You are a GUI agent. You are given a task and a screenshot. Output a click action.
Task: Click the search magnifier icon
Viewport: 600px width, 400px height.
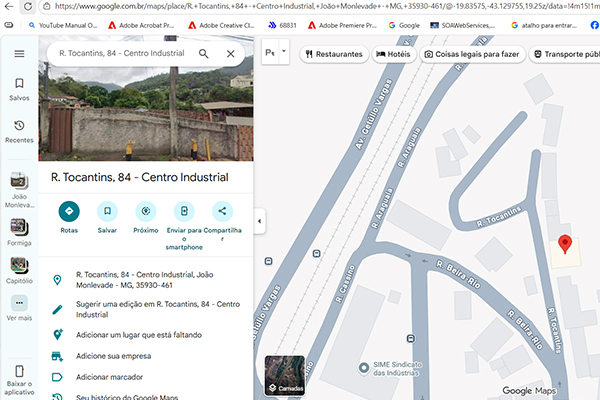click(204, 53)
